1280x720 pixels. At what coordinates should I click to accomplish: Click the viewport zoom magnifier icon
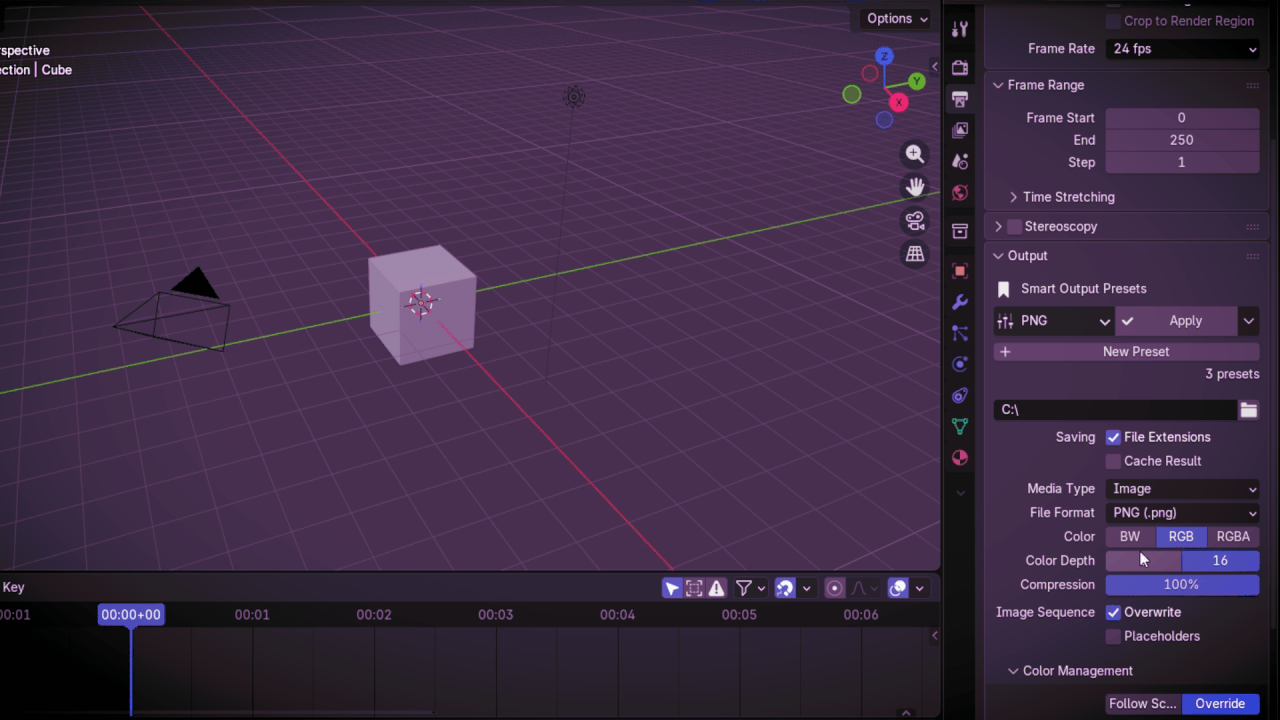[x=914, y=154]
